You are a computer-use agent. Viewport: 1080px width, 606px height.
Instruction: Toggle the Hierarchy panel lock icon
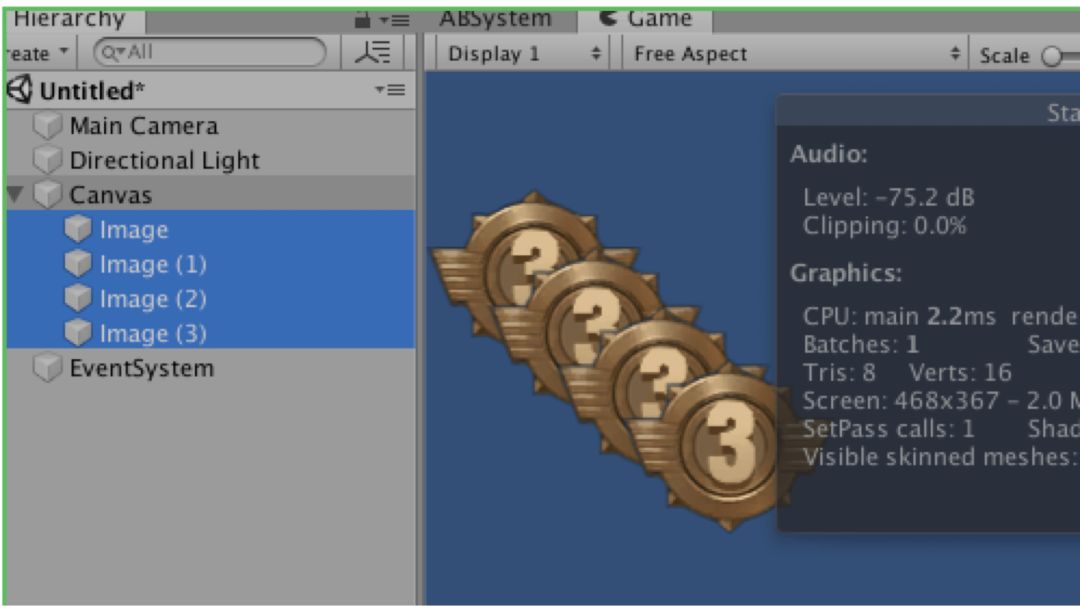click(362, 20)
